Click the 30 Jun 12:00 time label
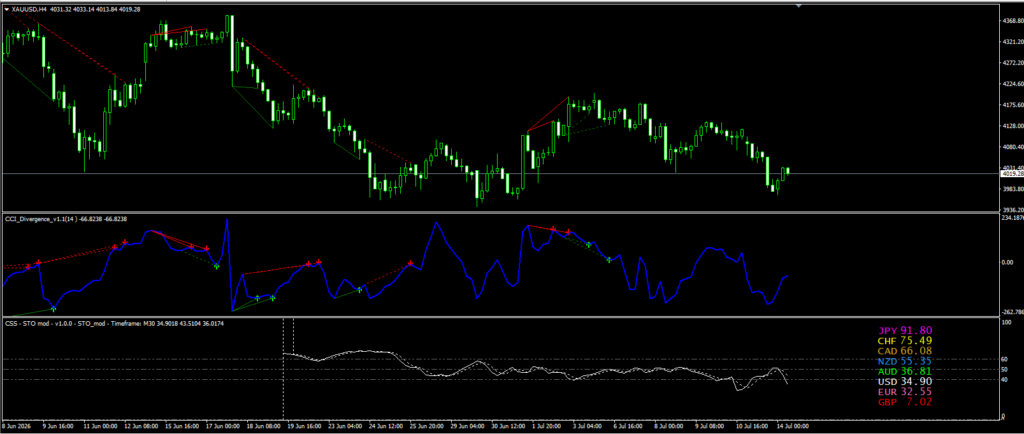This screenshot has height=434, width=1024. point(510,426)
